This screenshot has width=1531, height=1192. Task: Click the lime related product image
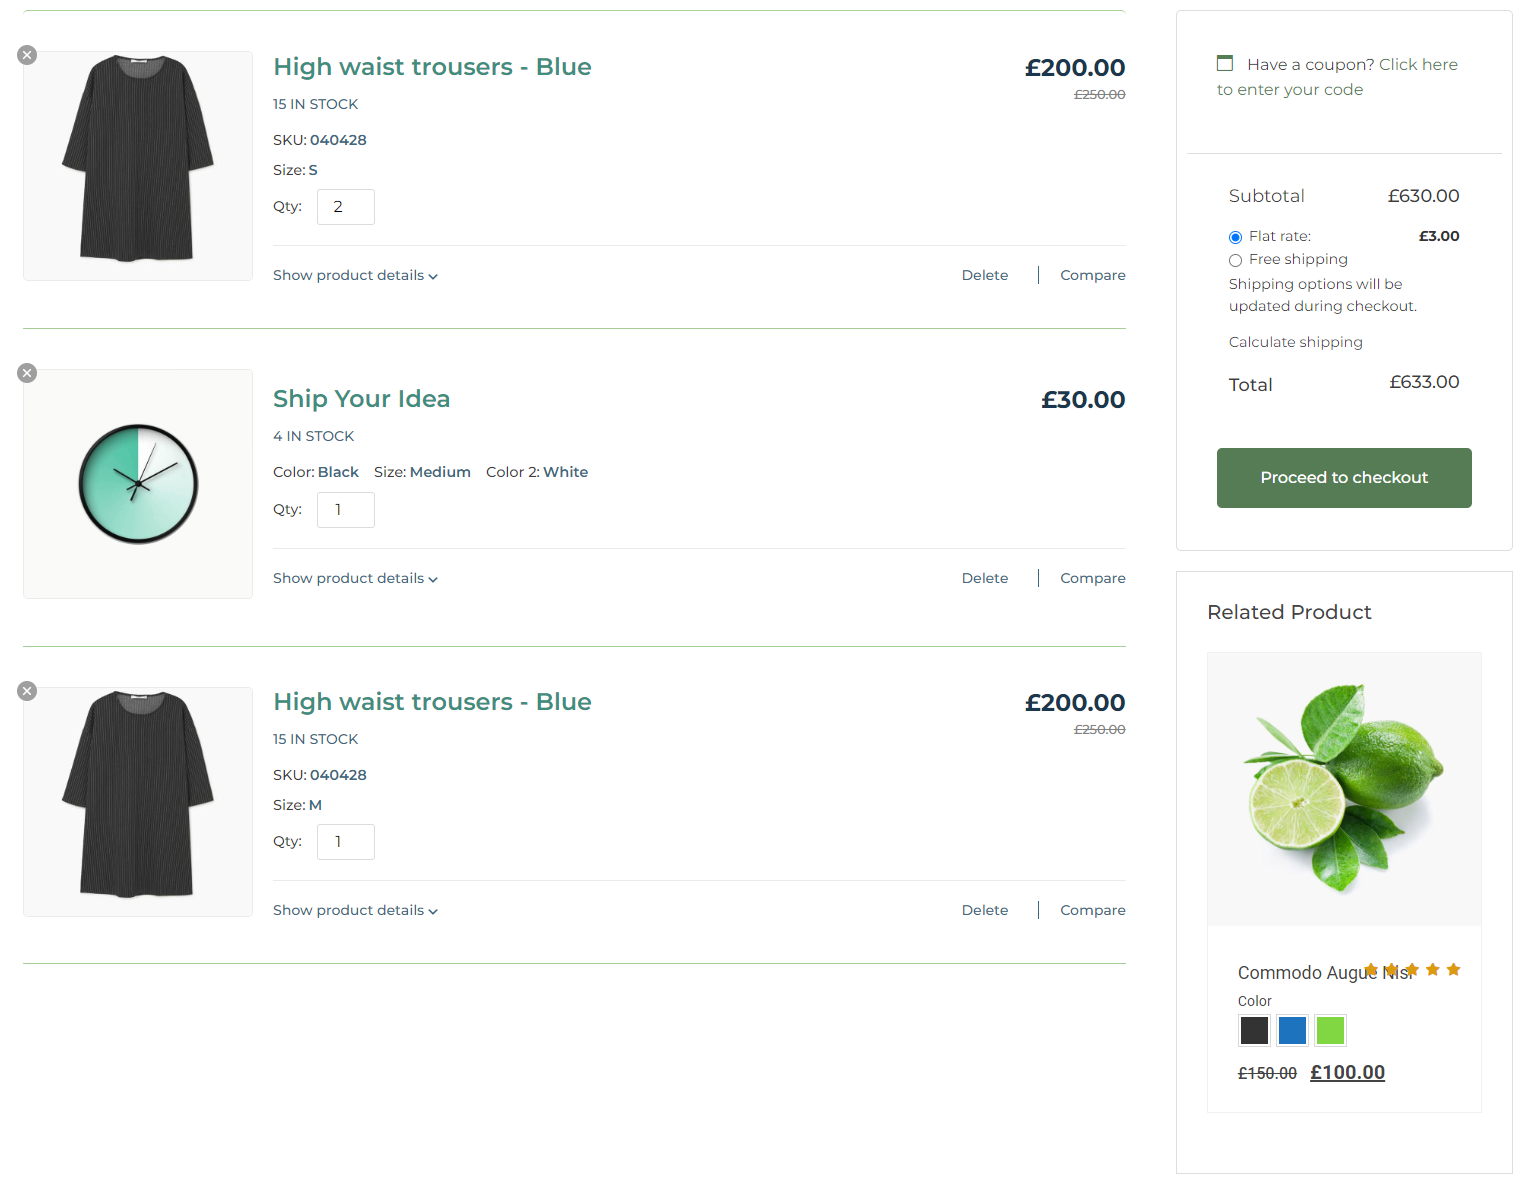pos(1344,789)
